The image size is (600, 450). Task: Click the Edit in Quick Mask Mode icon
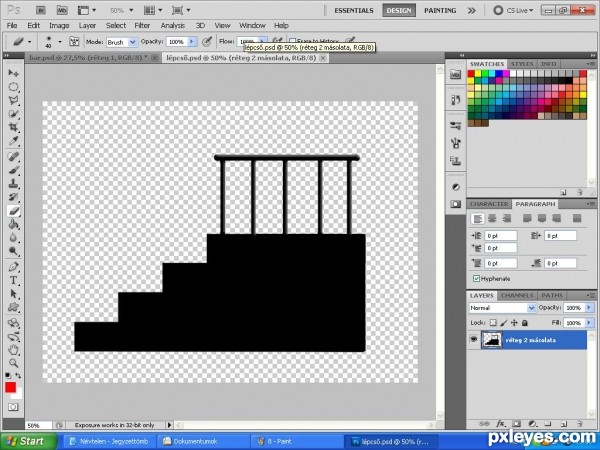13,407
